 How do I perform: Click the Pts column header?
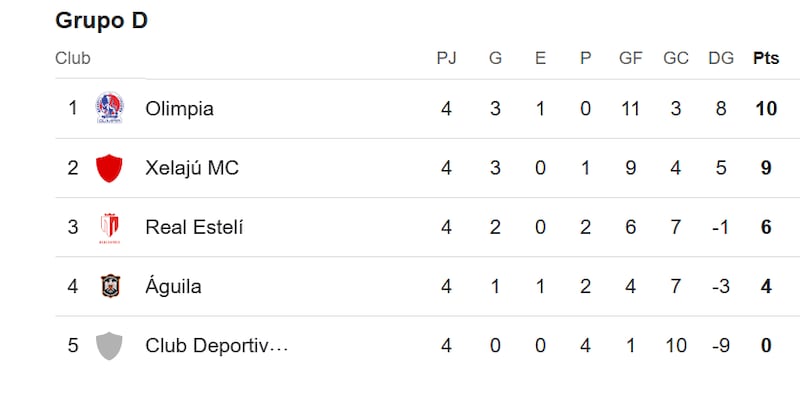click(x=766, y=58)
